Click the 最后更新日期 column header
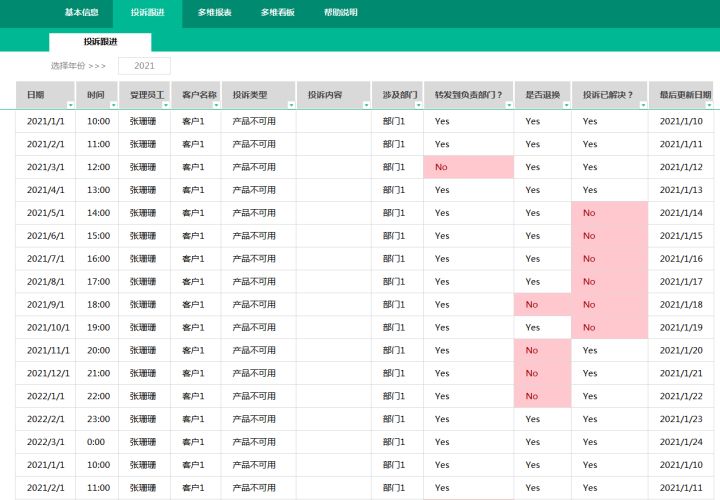 [x=681, y=95]
